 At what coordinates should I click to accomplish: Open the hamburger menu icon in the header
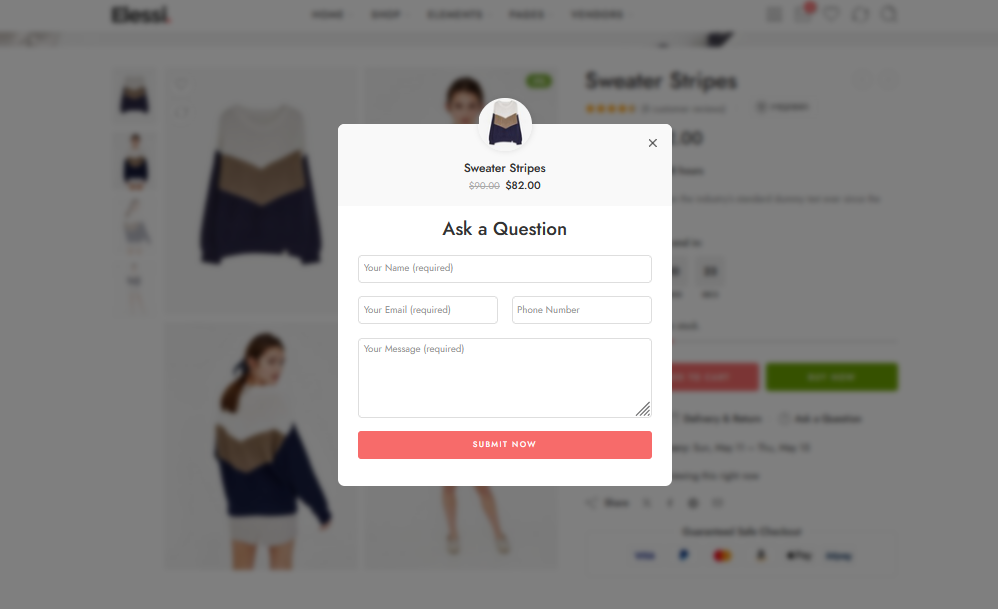pos(774,14)
